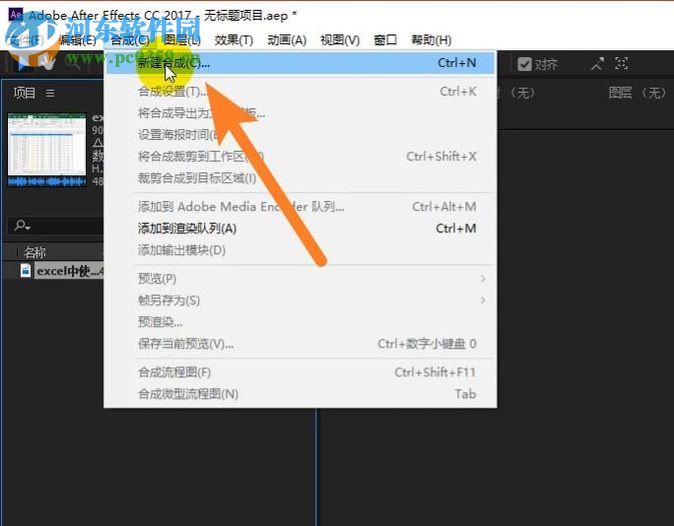Open the Project panel menu icon
This screenshot has width=674, height=526.
50,93
